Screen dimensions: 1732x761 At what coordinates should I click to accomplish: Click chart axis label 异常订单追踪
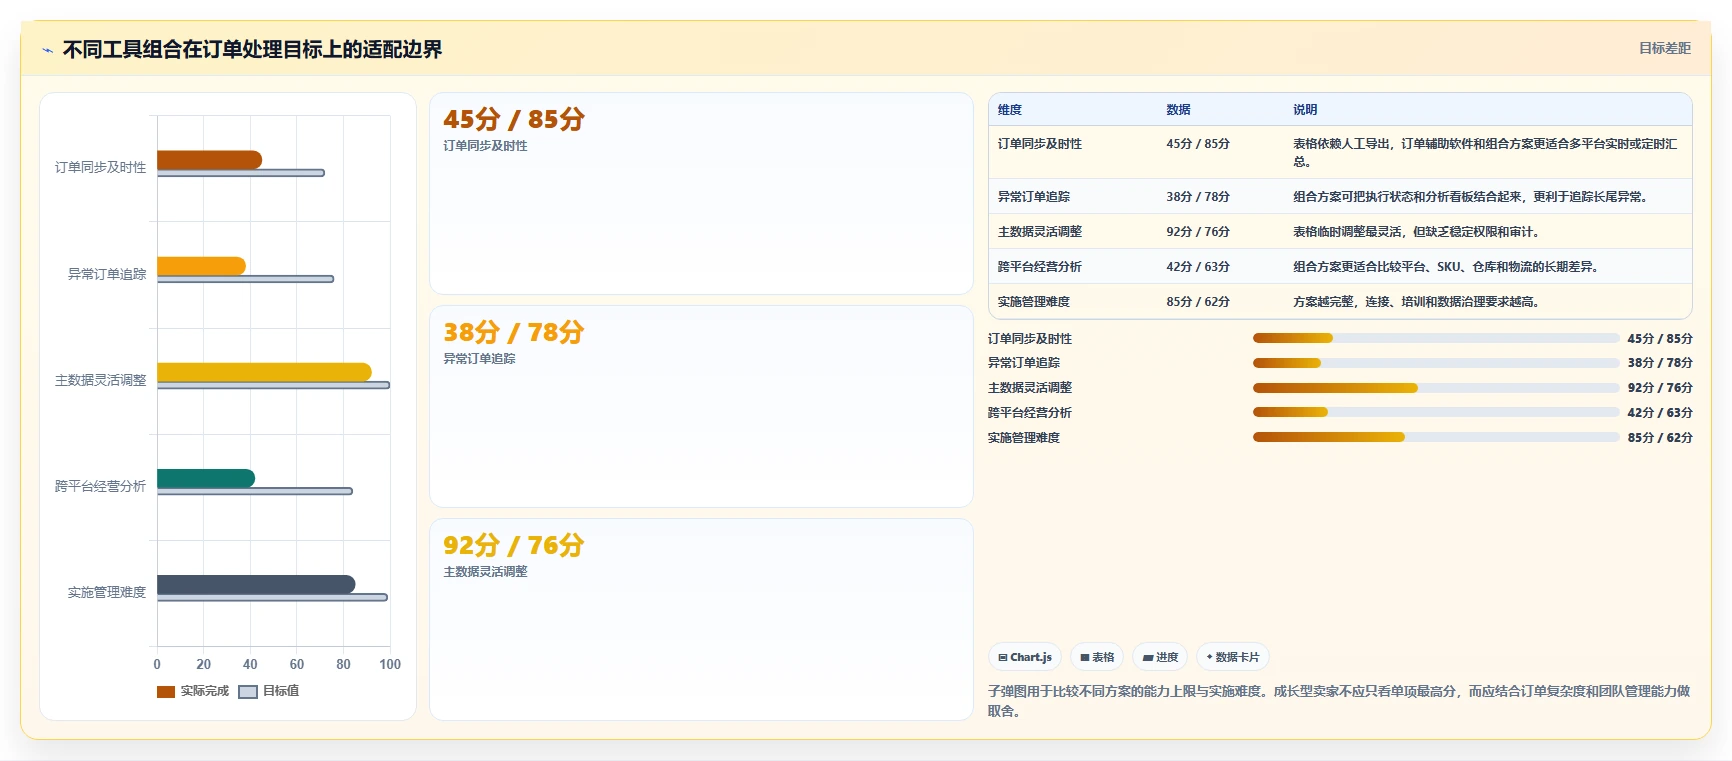107,274
